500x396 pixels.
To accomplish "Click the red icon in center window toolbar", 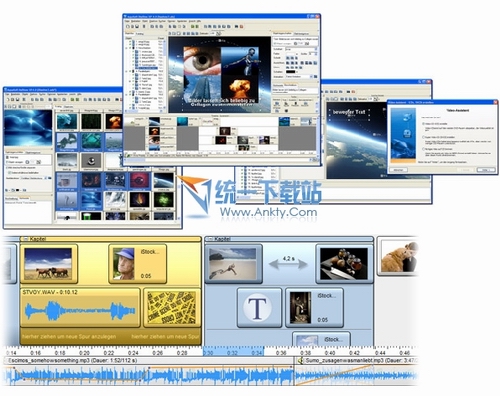I will click(241, 26).
